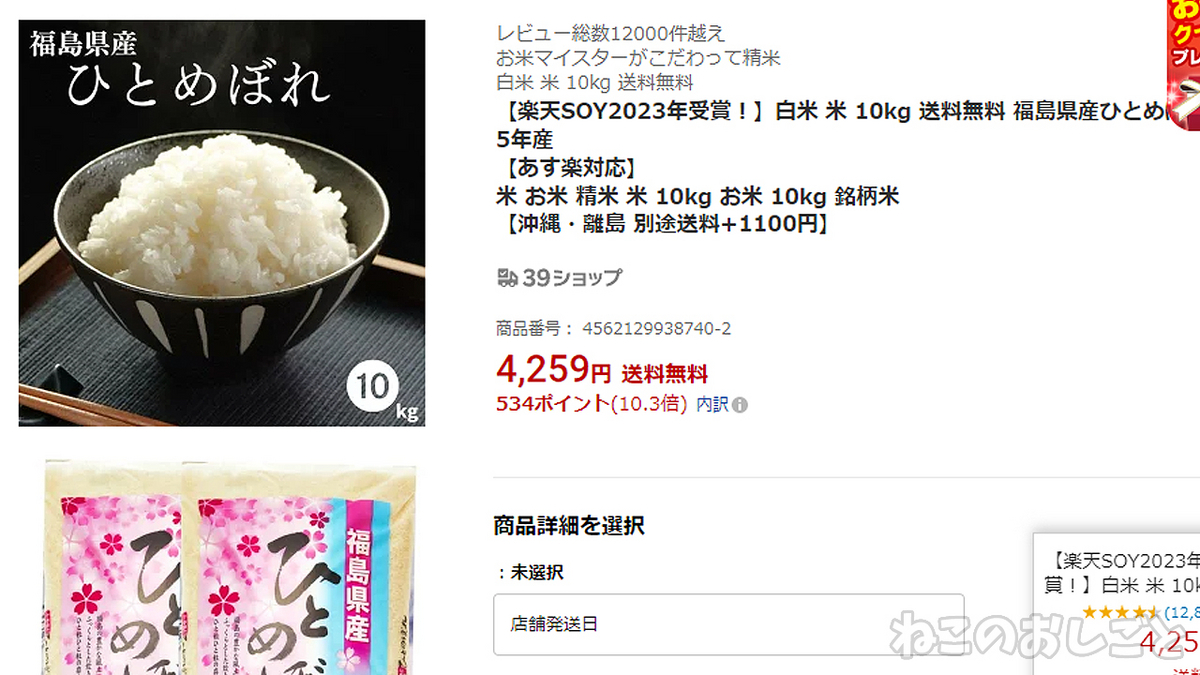Image resolution: width=1200 pixels, height=675 pixels.
Task: Click the 商品詳細を選択 heading
Action: [x=569, y=525]
